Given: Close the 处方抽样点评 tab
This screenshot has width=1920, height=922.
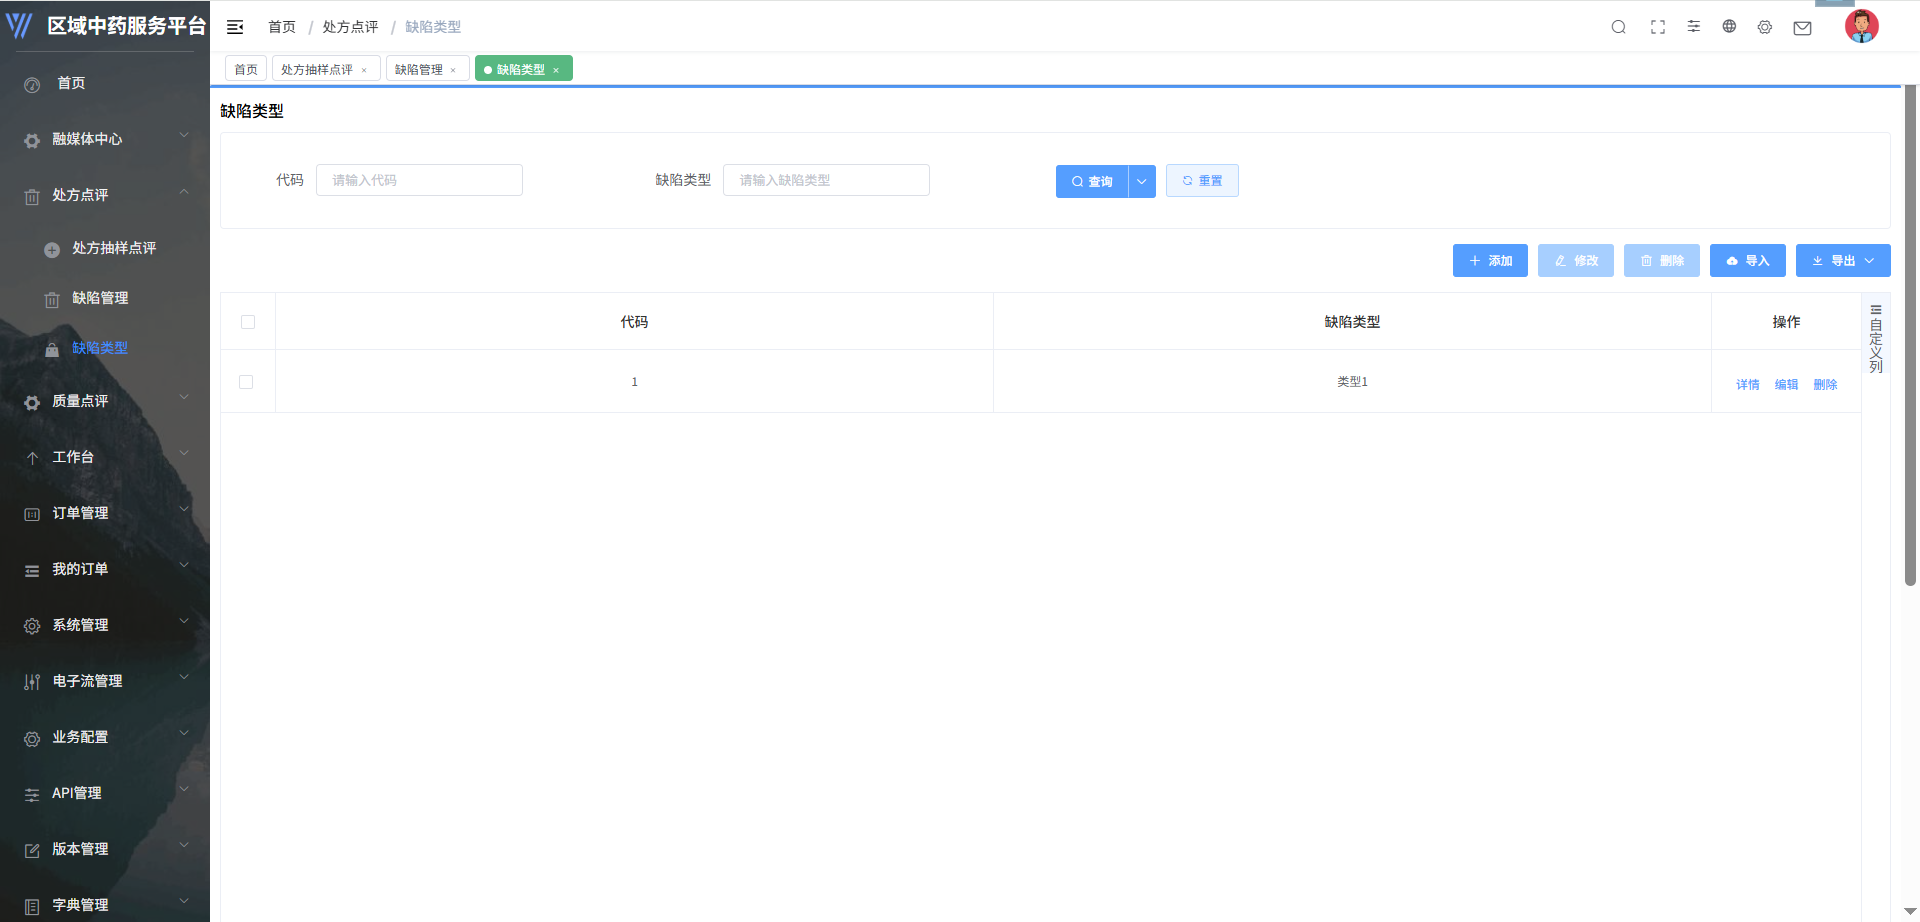Looking at the screenshot, I should [364, 70].
